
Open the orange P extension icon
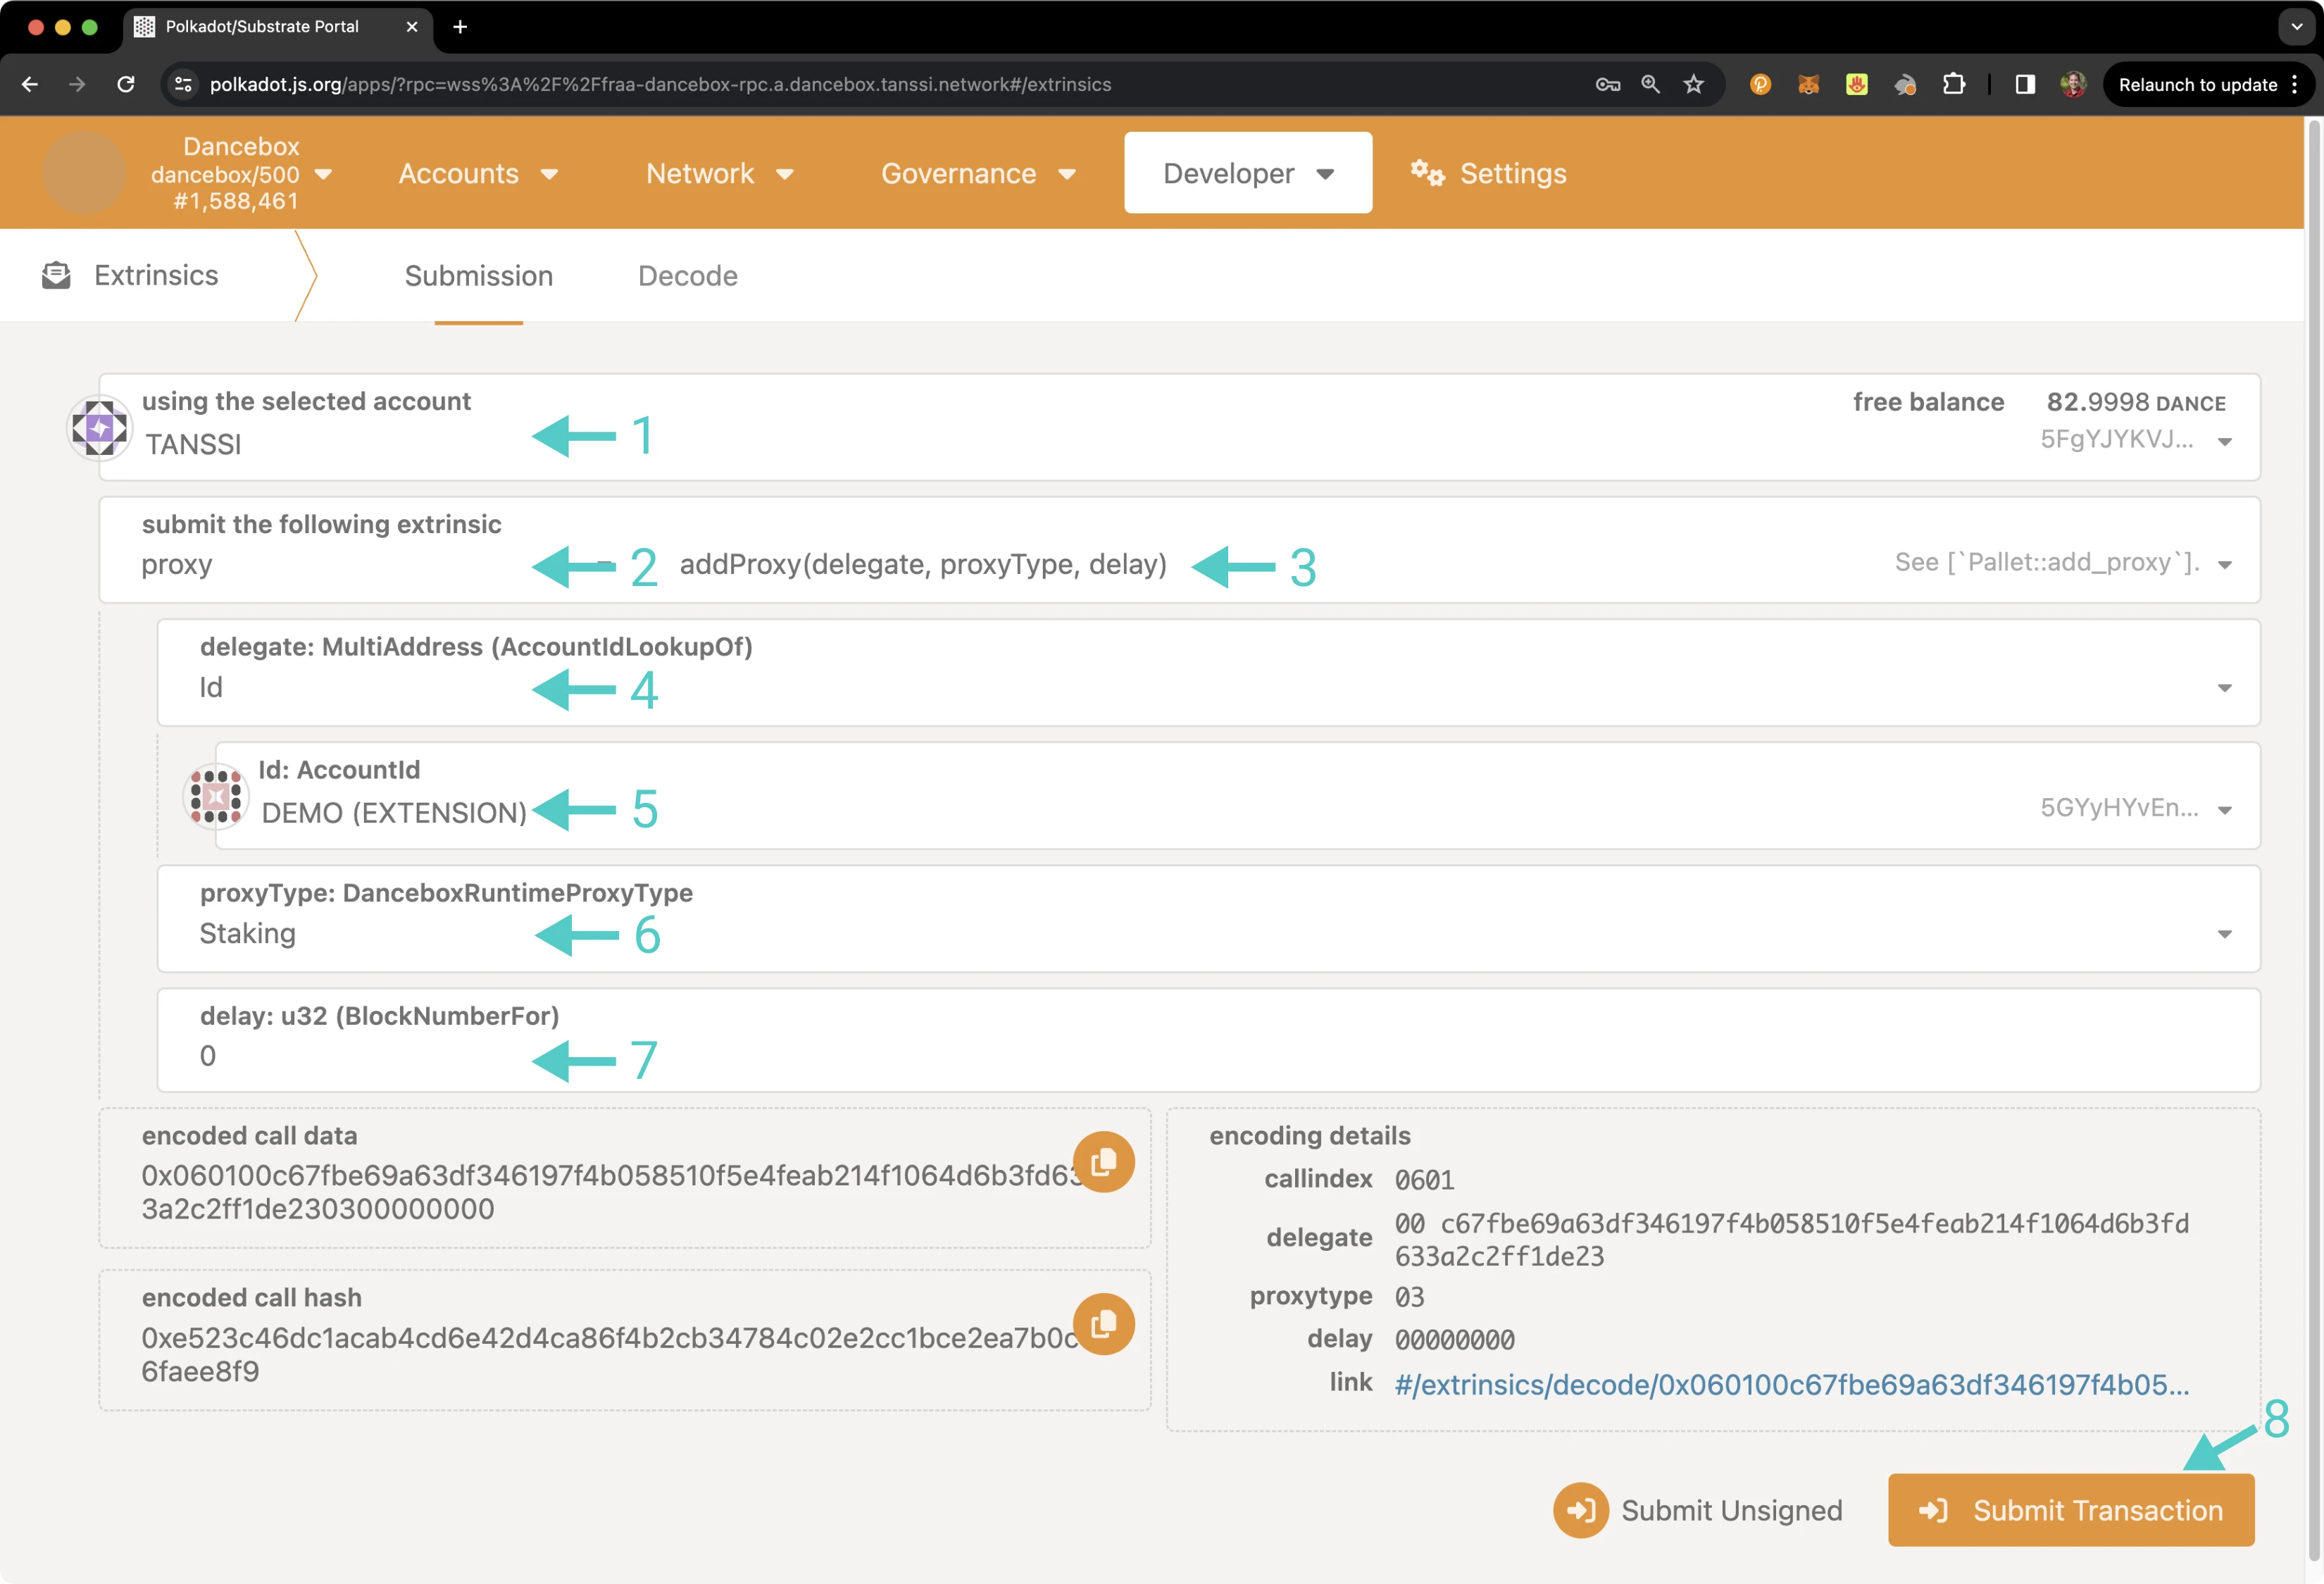[1760, 85]
